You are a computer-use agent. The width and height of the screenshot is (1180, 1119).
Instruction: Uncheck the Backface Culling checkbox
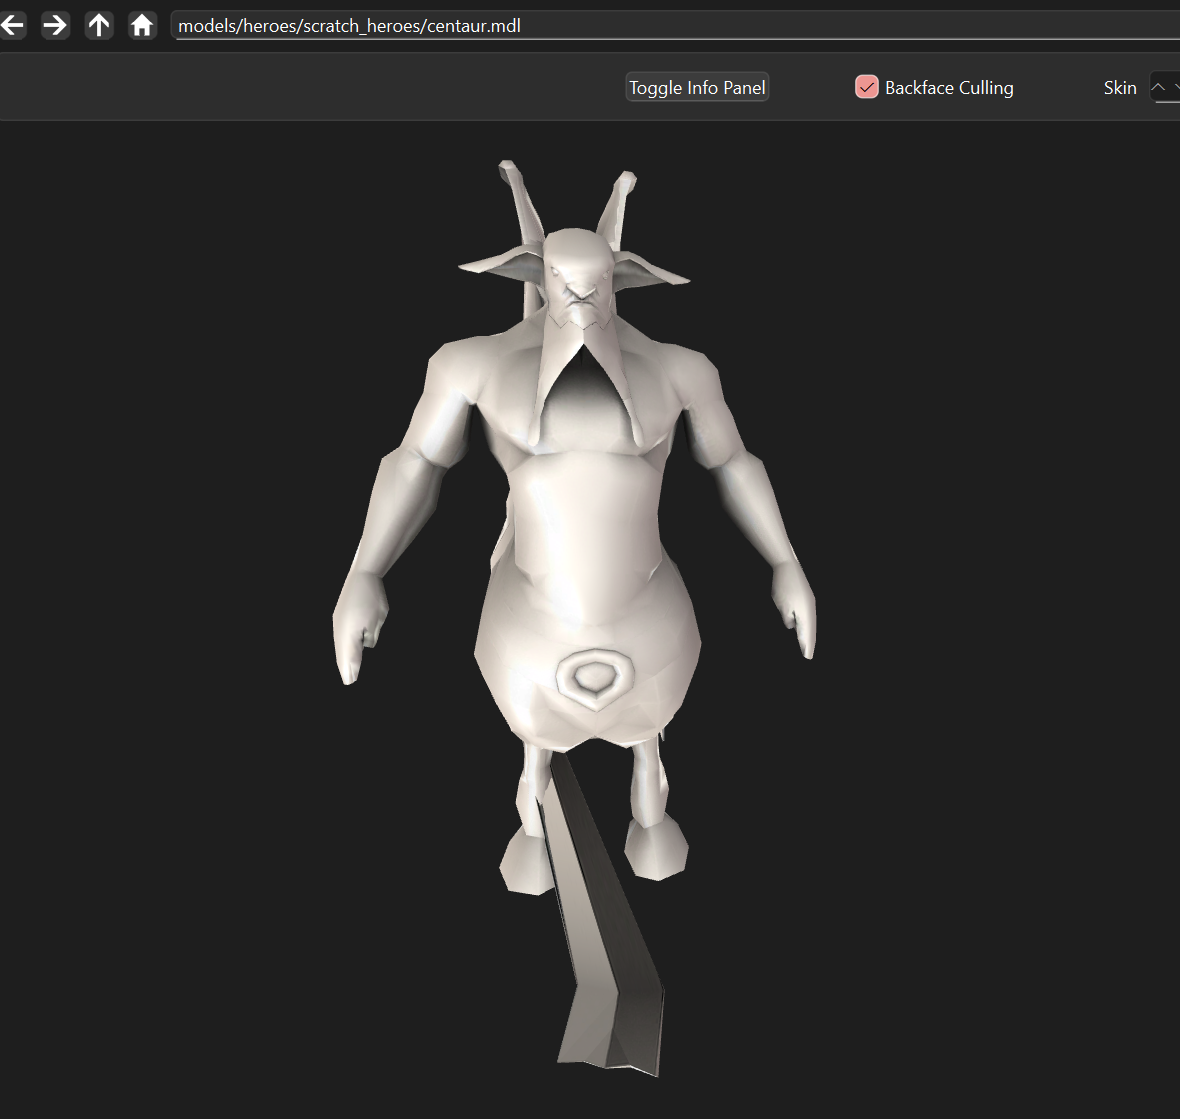[x=866, y=87]
